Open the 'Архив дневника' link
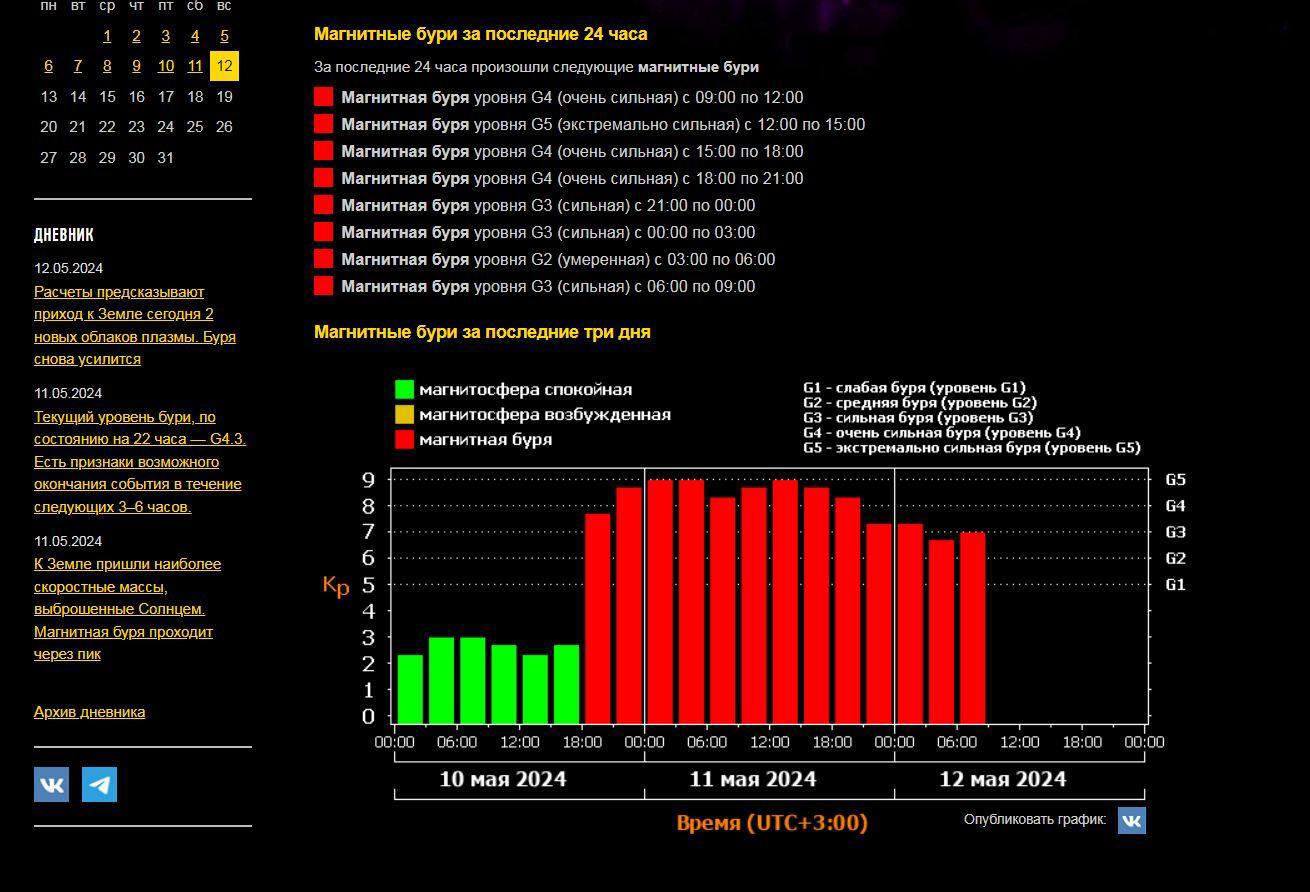Screen dimensions: 1310x892 click(x=89, y=712)
